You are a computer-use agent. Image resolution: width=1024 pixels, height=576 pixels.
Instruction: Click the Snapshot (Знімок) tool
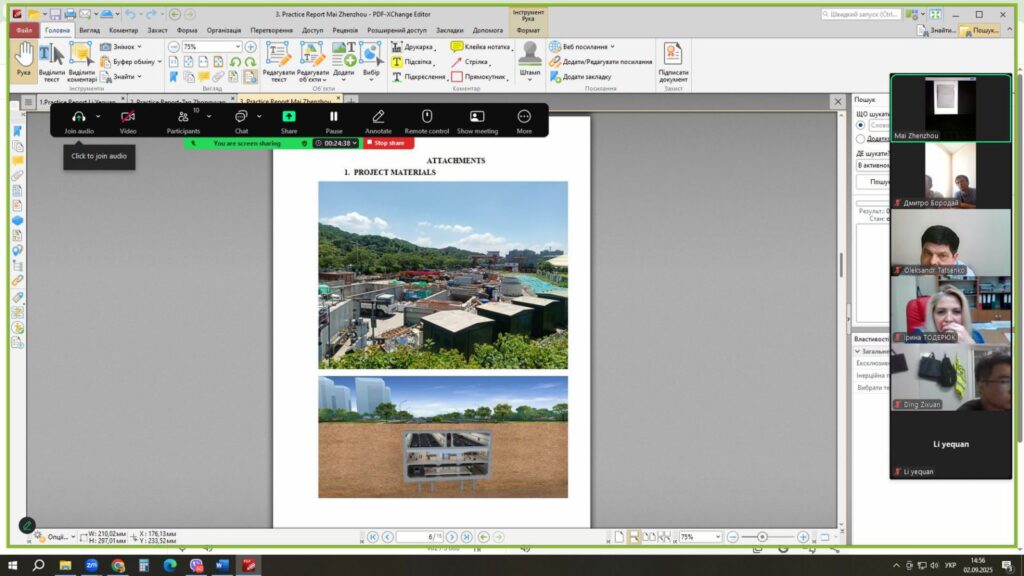click(x=120, y=47)
